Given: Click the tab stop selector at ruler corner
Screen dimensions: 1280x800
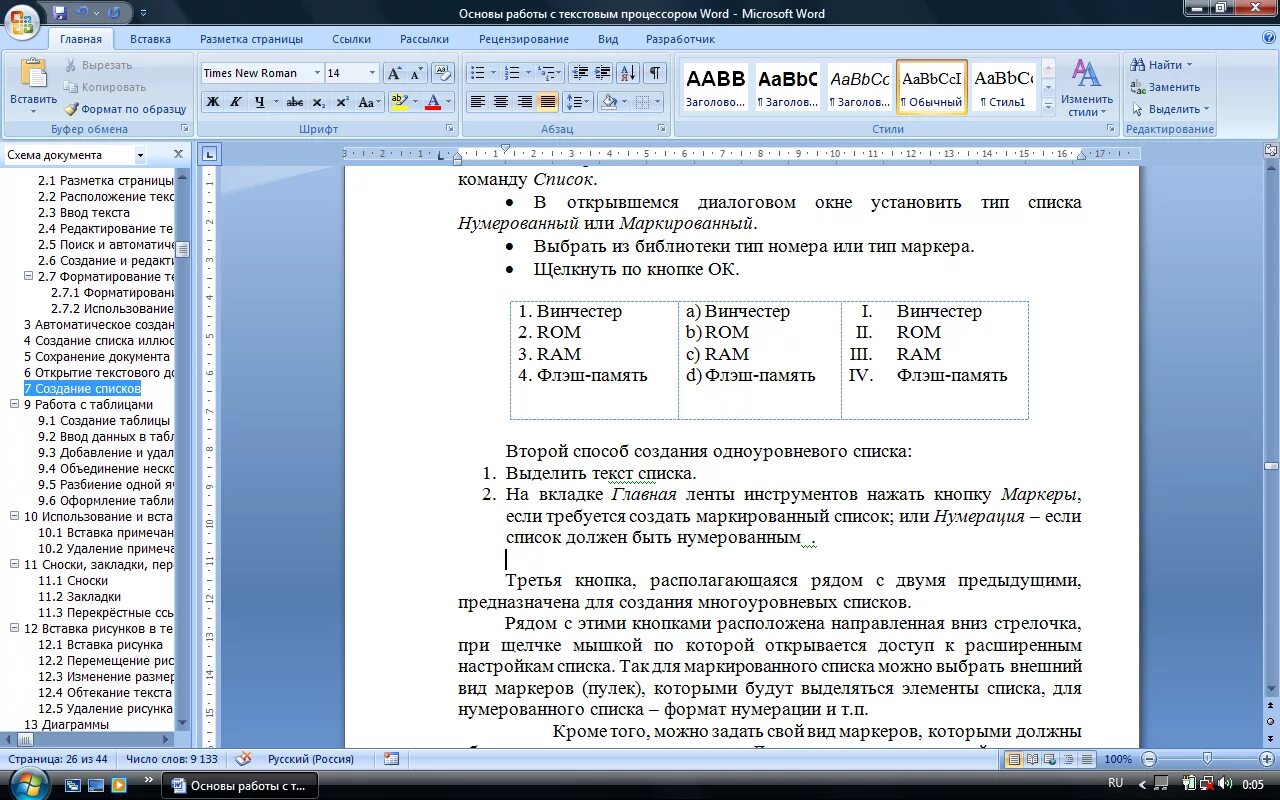Looking at the screenshot, I should coord(209,154).
